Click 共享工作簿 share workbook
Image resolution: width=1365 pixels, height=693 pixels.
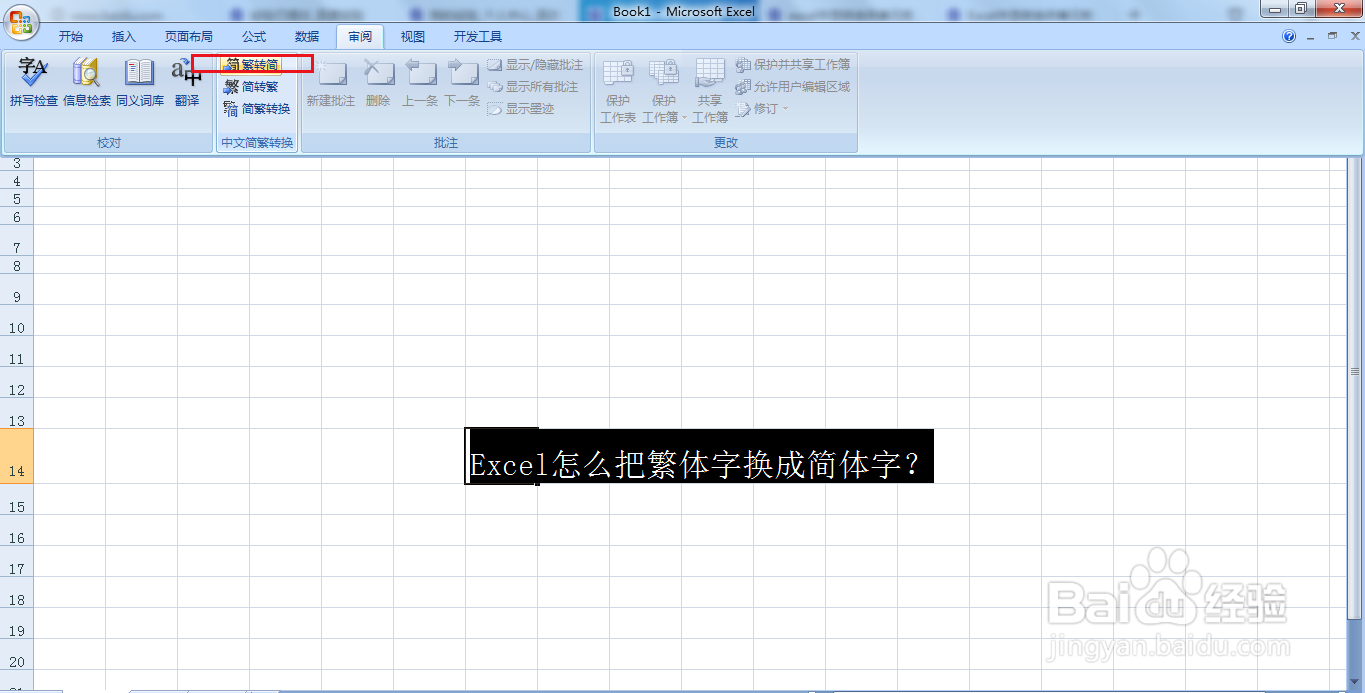click(x=710, y=90)
